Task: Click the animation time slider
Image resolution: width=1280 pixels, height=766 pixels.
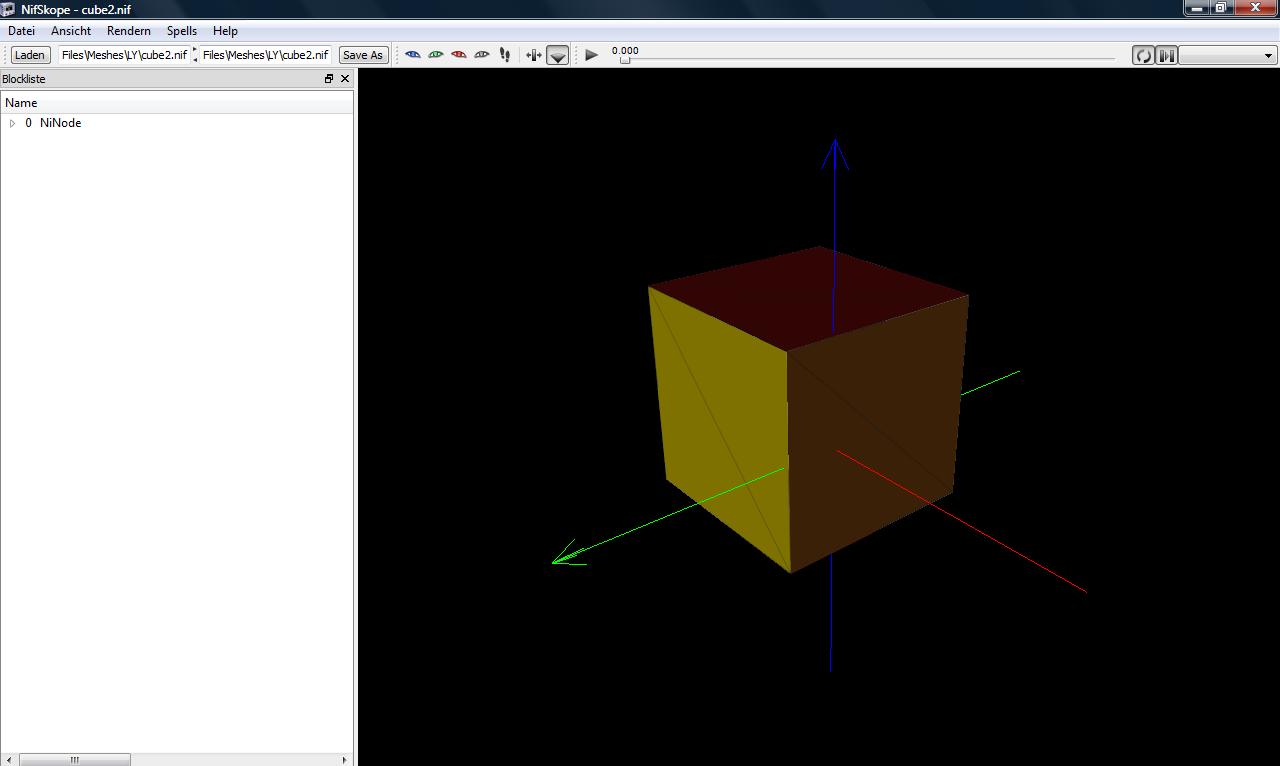Action: 865,59
